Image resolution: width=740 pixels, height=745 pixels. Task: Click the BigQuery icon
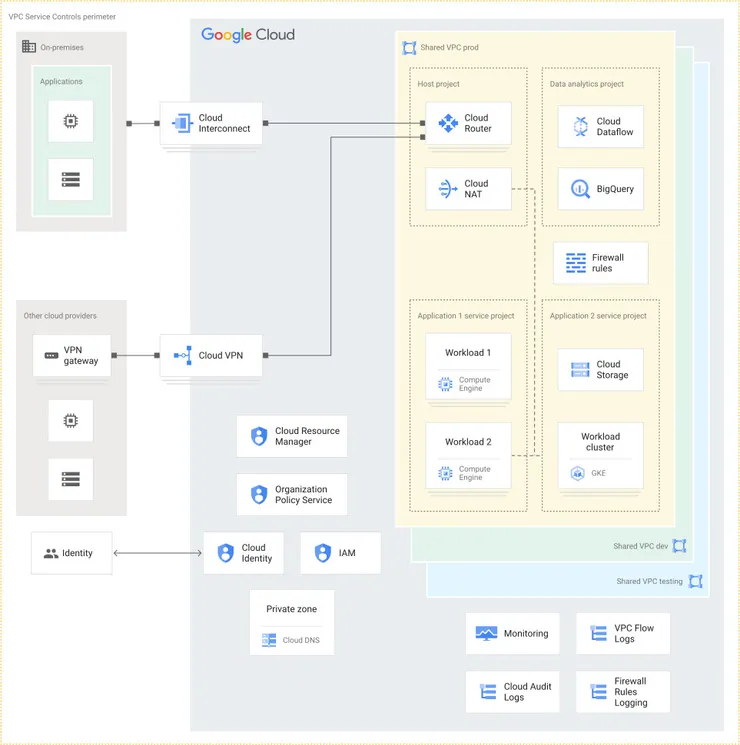tap(580, 188)
